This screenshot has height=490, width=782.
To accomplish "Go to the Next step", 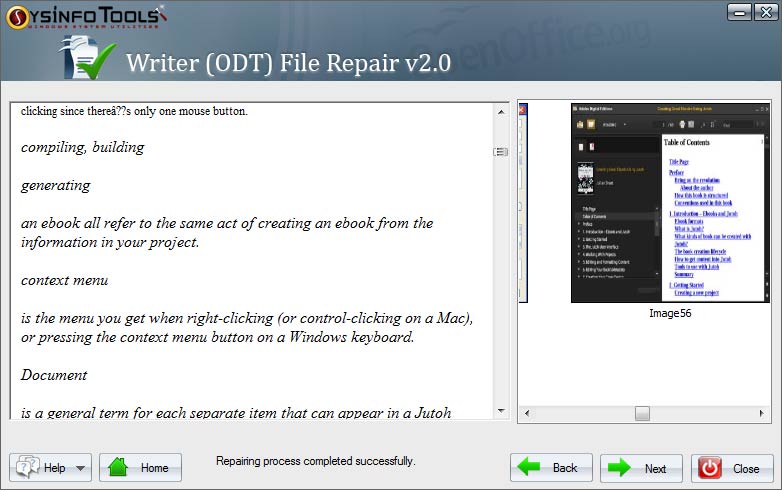I will click(634, 468).
